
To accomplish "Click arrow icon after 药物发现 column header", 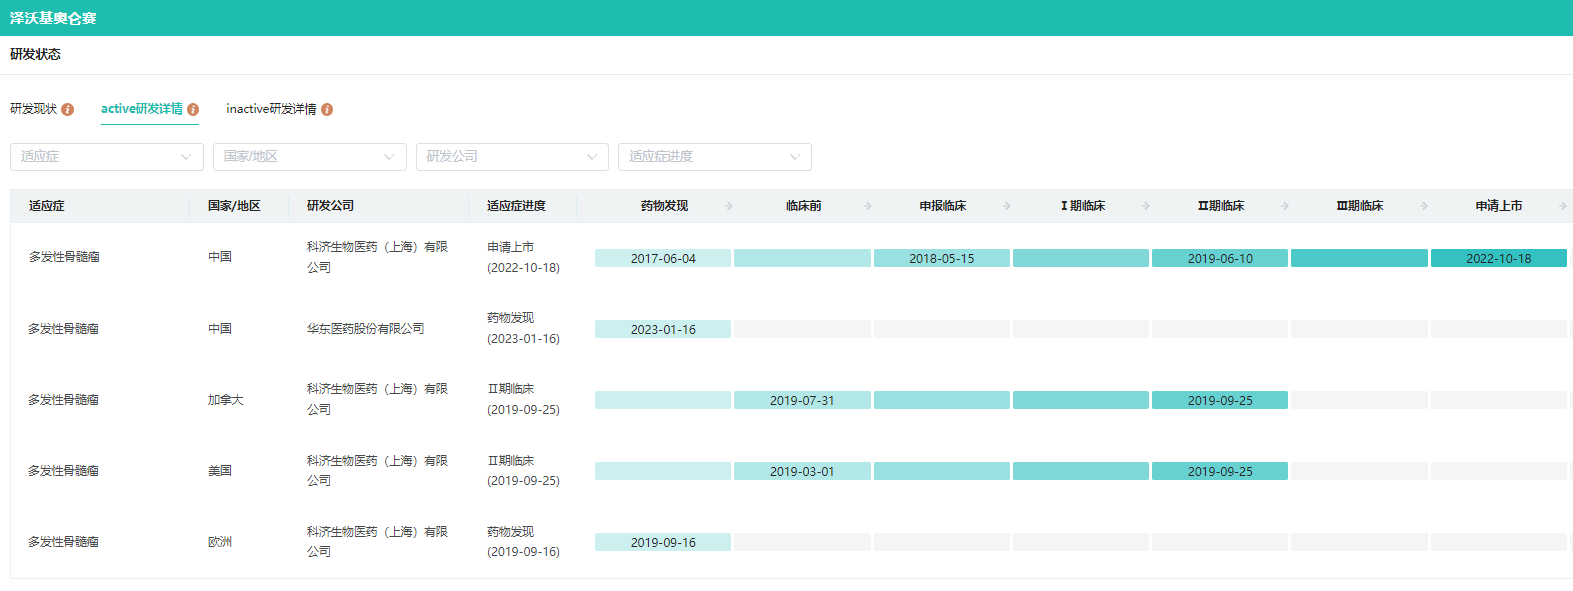I will [728, 206].
